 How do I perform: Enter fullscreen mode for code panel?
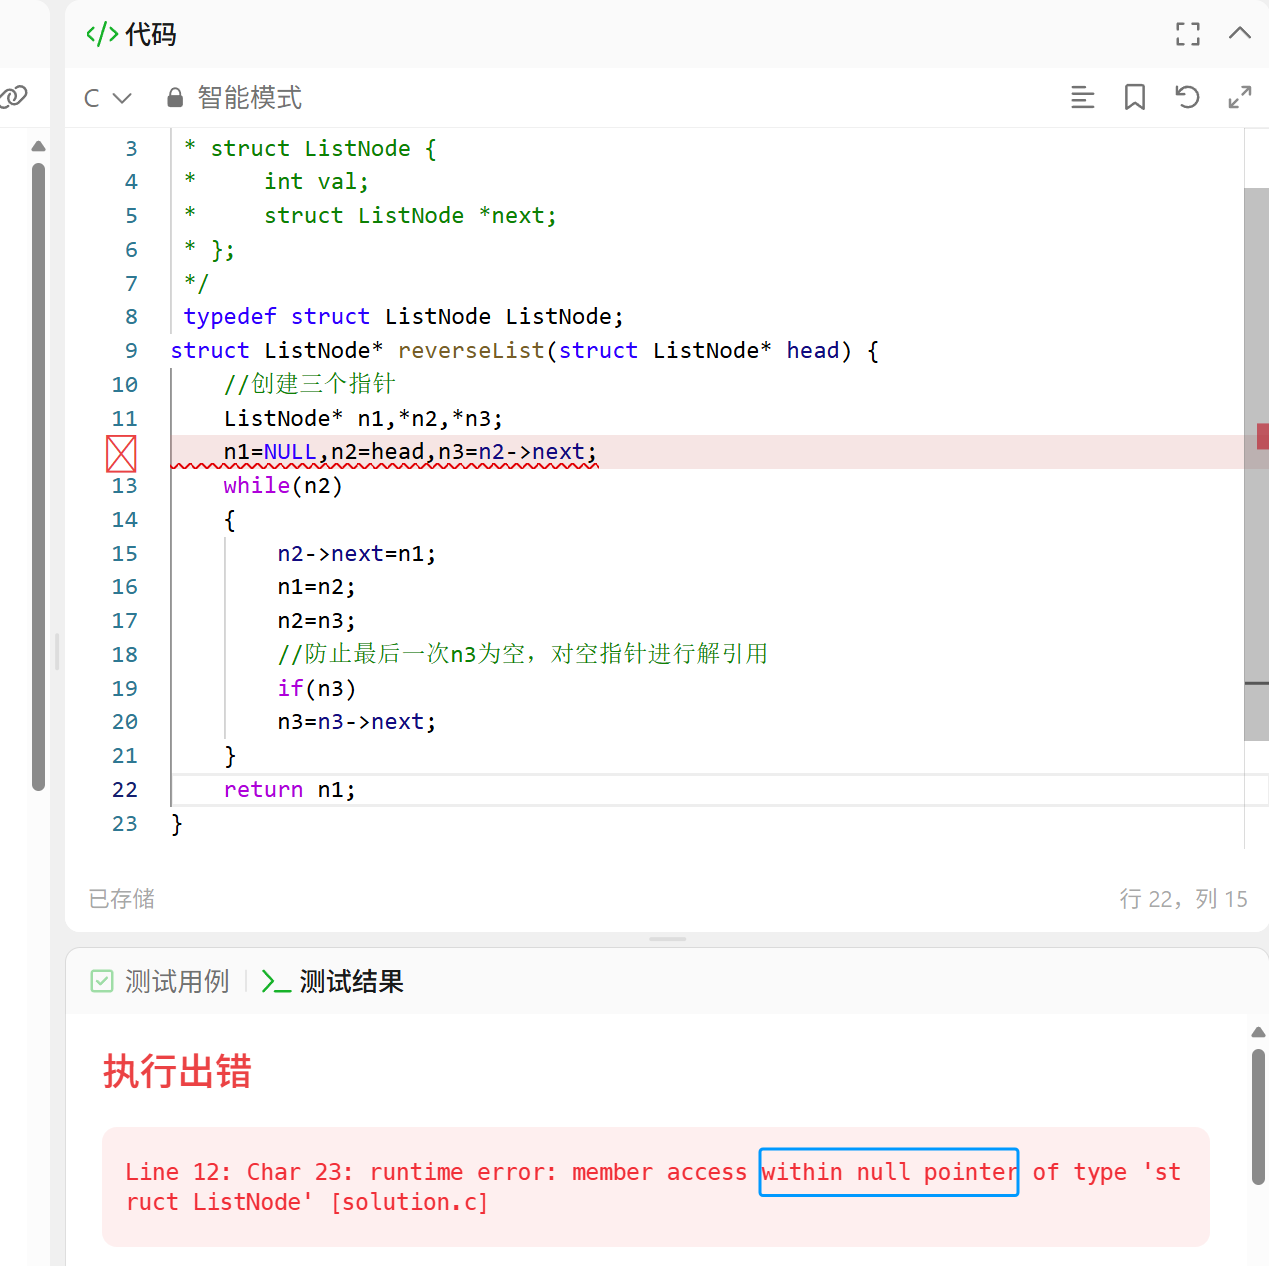click(x=1188, y=34)
